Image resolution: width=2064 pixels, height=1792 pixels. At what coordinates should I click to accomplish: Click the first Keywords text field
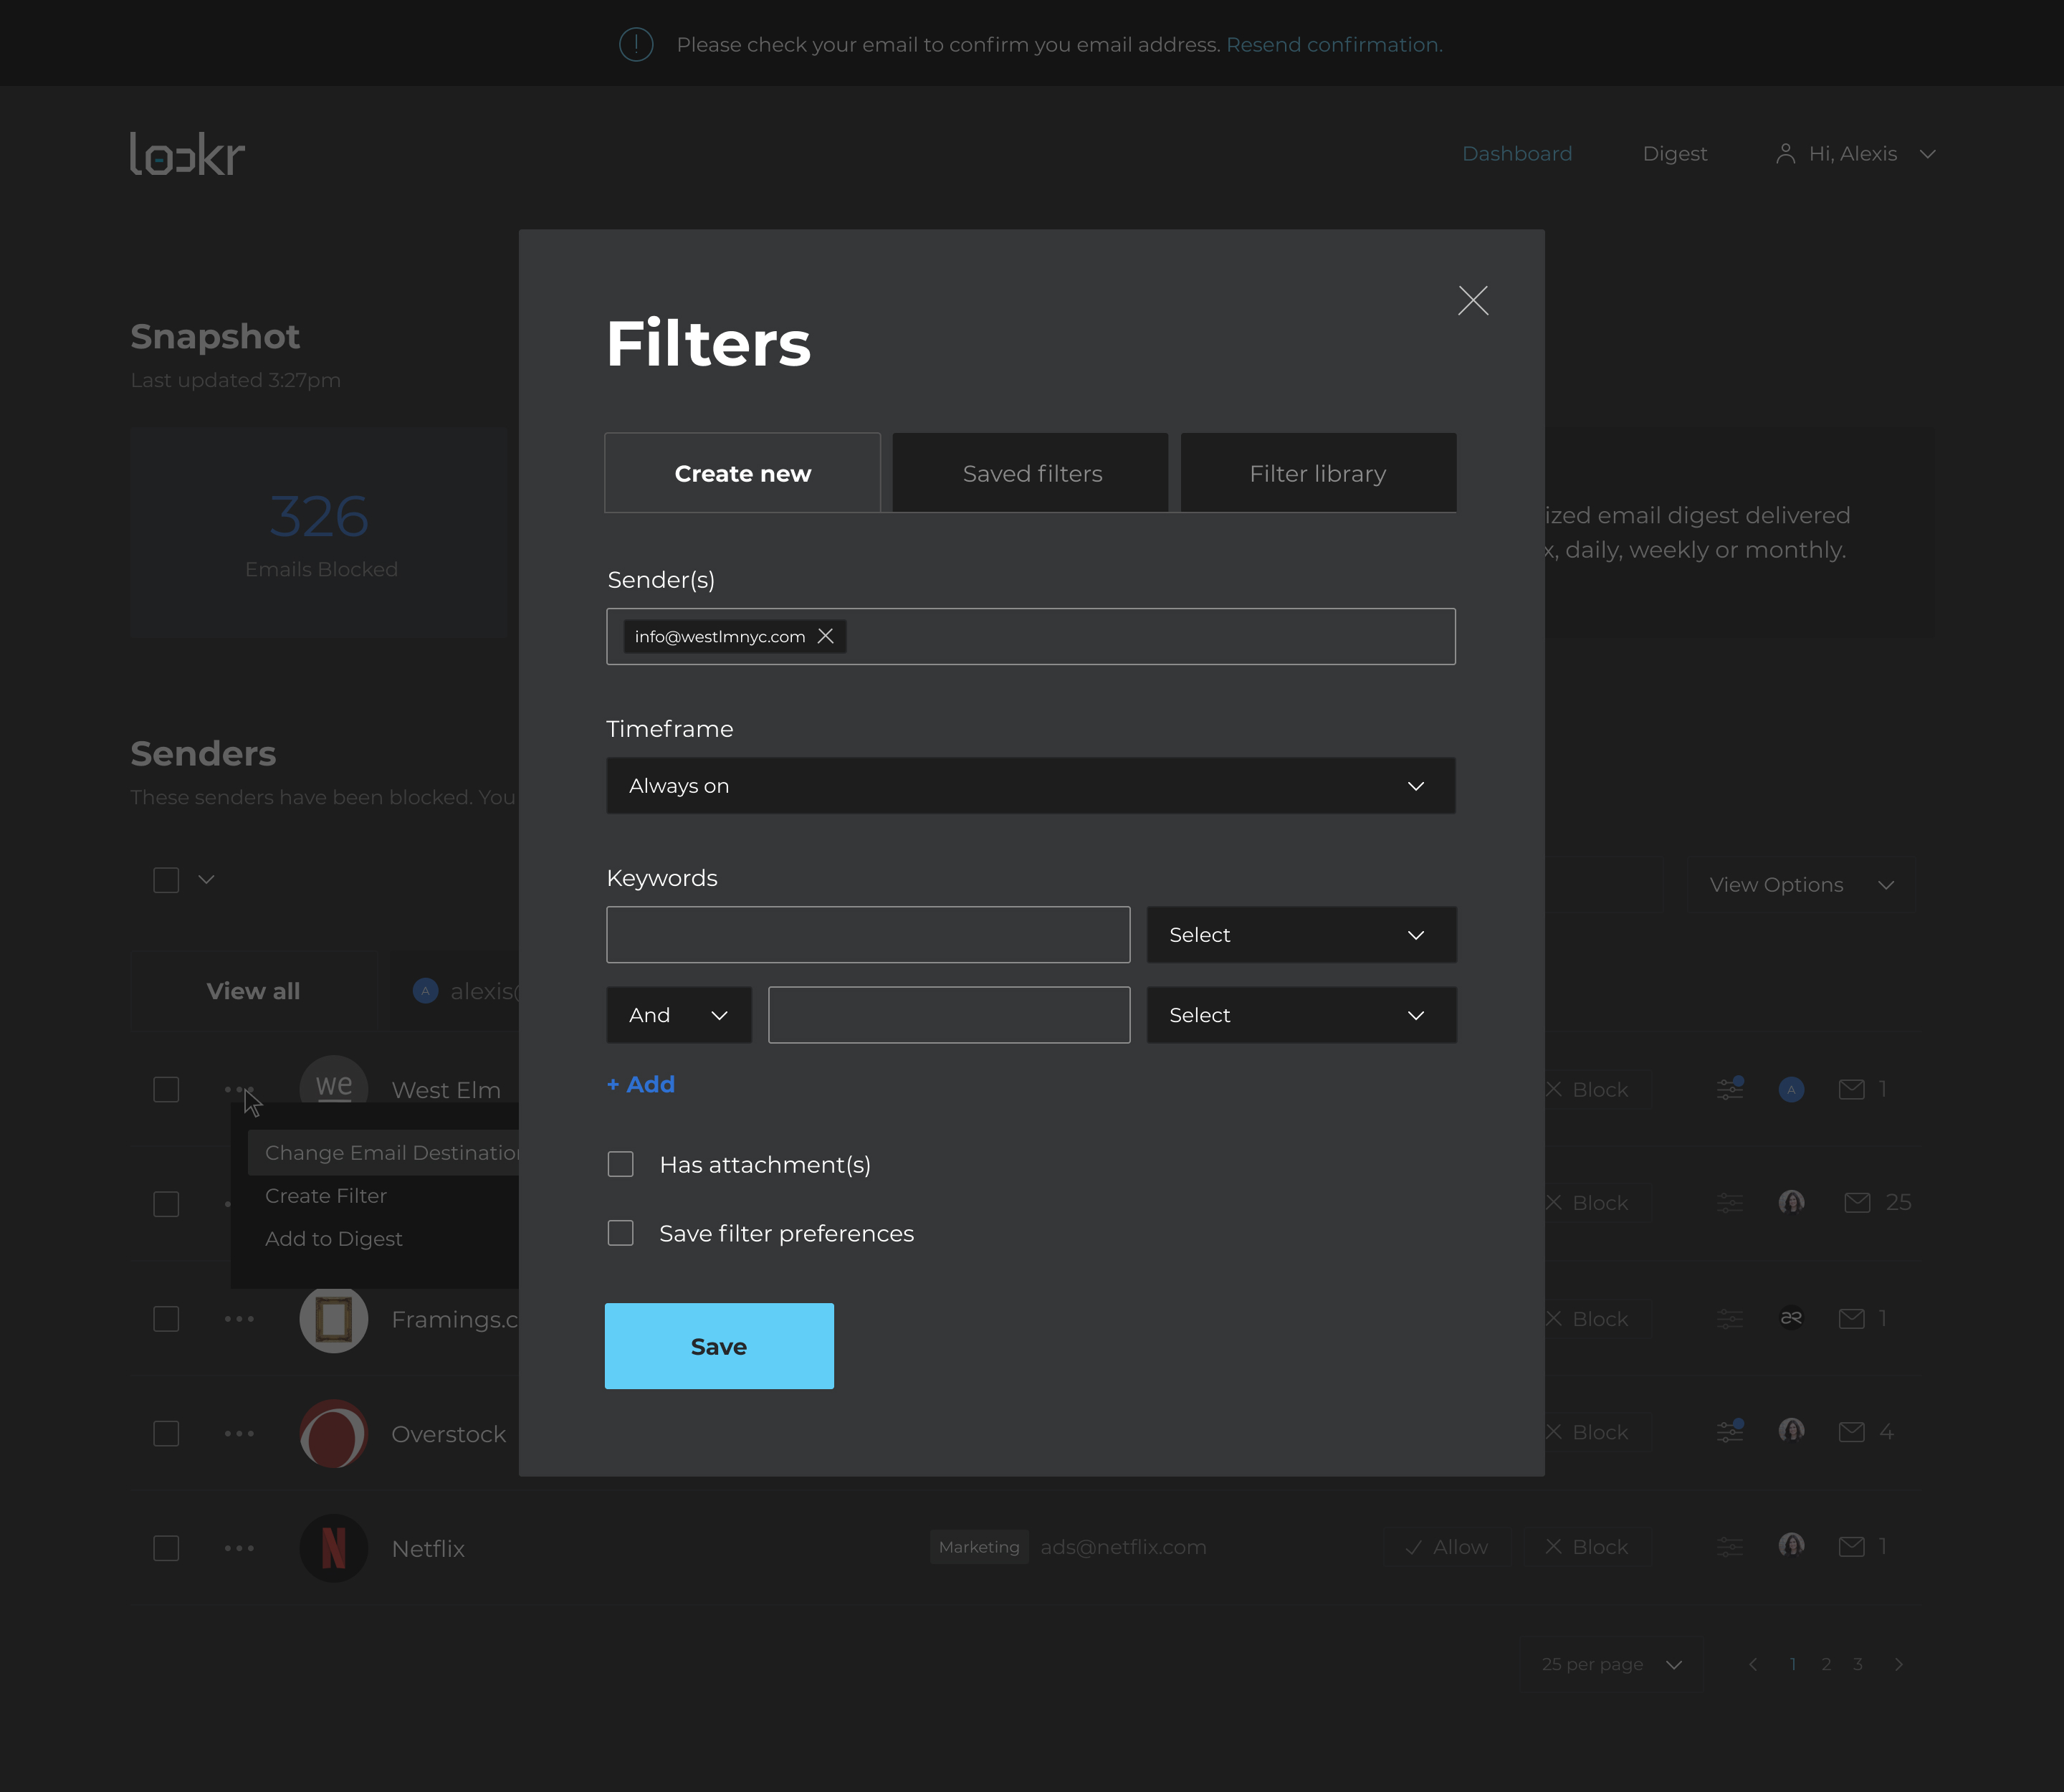click(x=868, y=935)
